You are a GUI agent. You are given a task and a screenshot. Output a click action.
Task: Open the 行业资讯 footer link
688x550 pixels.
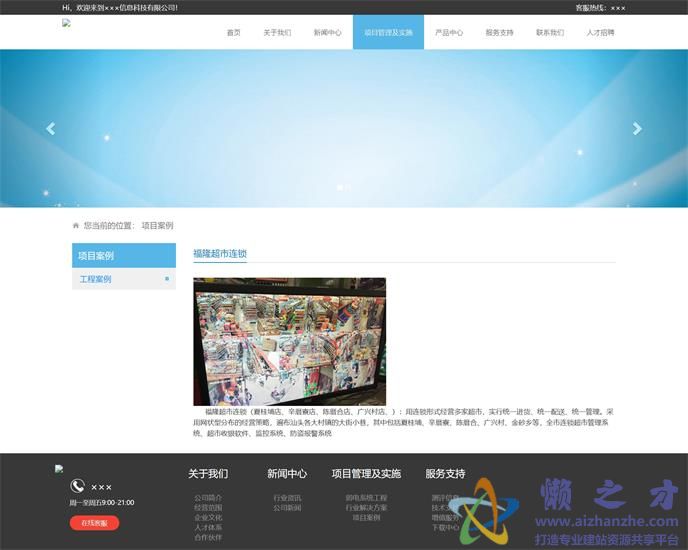[287, 498]
